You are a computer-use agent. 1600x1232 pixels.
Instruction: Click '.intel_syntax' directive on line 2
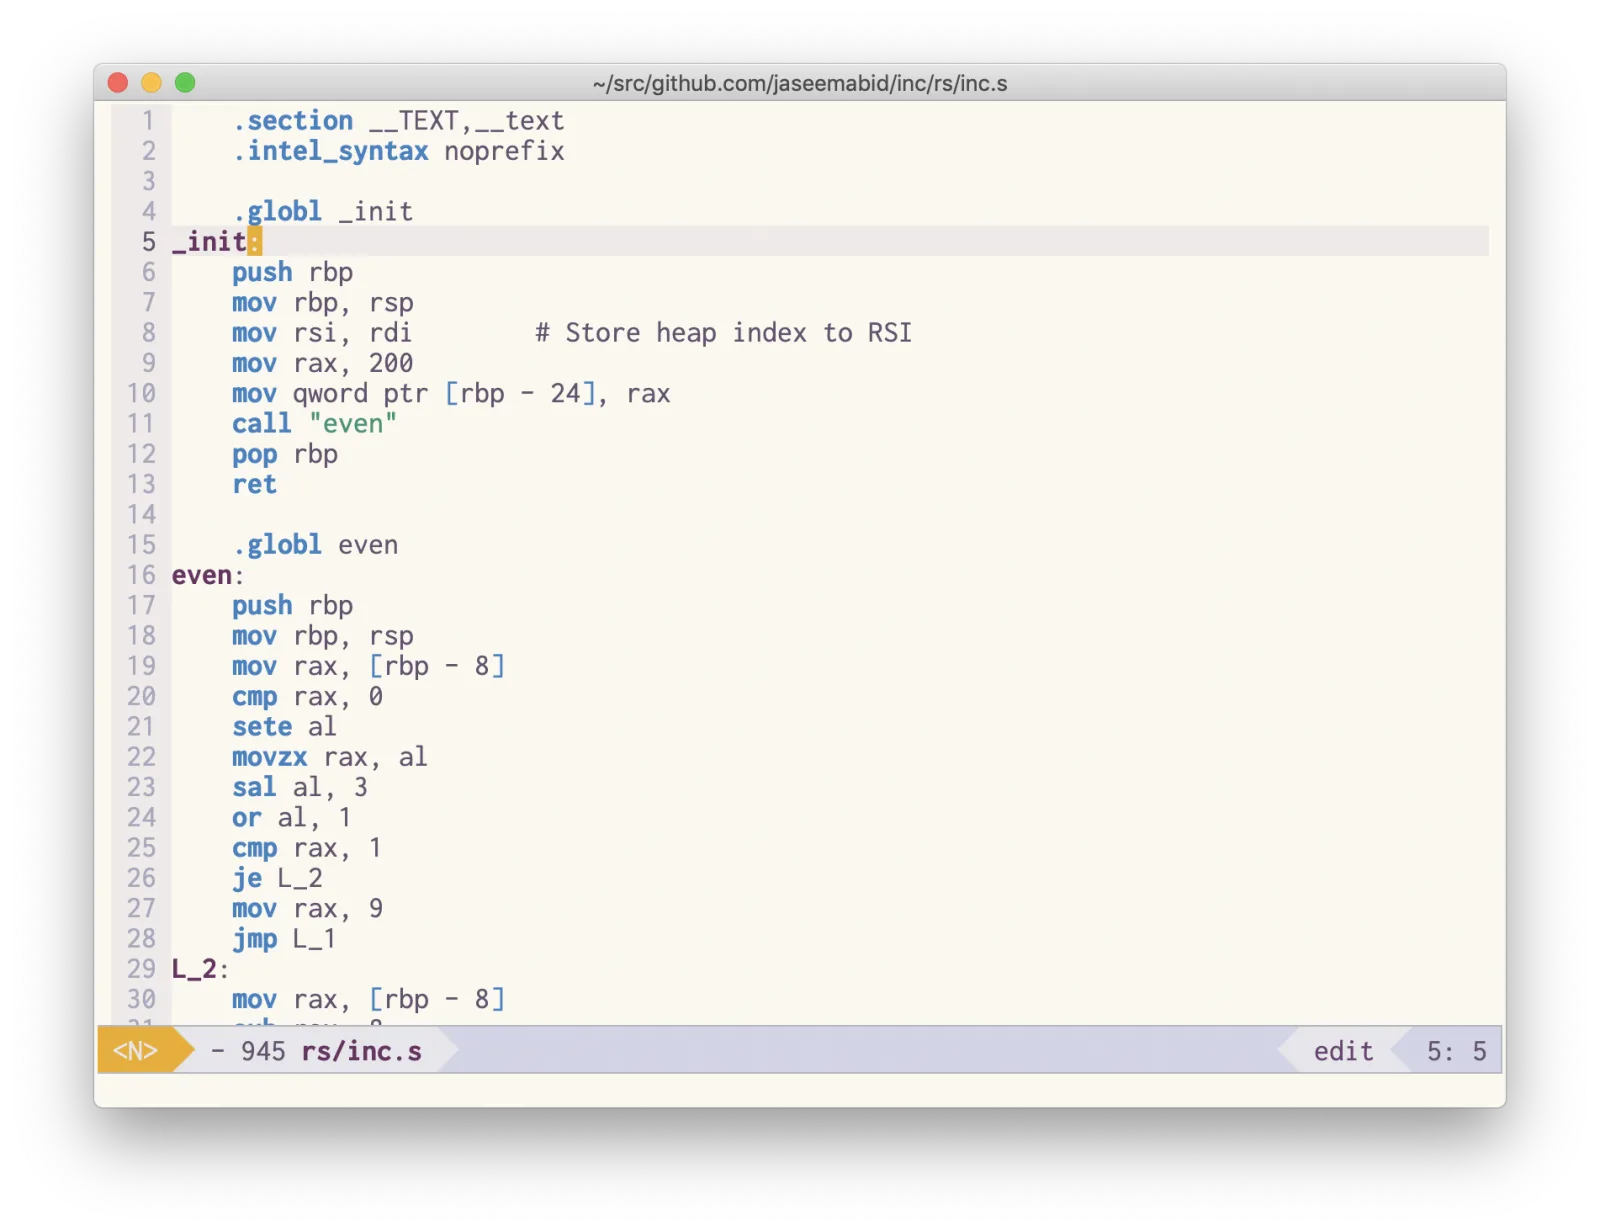(331, 151)
